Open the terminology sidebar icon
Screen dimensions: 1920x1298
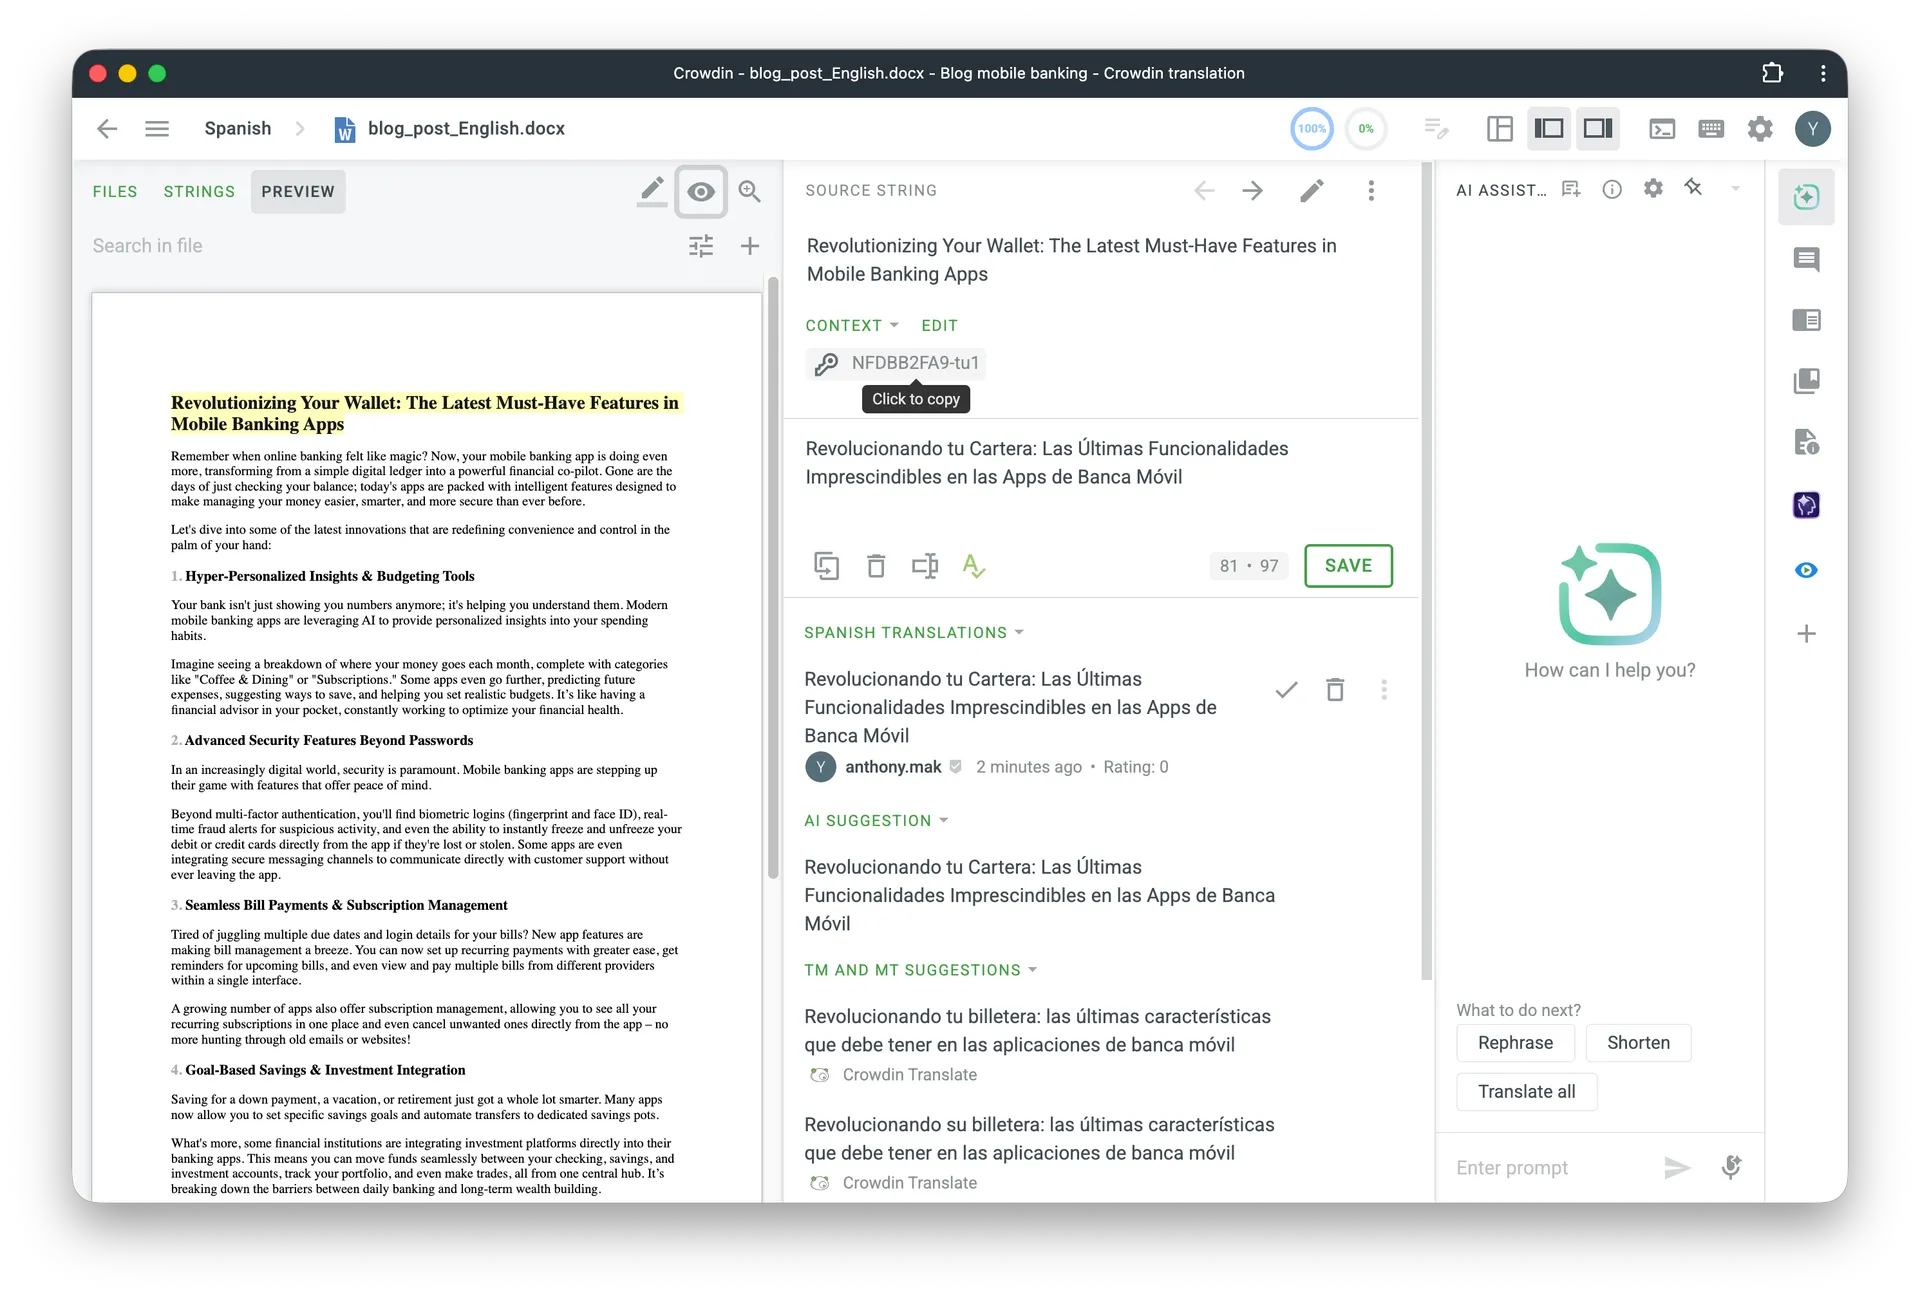point(1806,320)
